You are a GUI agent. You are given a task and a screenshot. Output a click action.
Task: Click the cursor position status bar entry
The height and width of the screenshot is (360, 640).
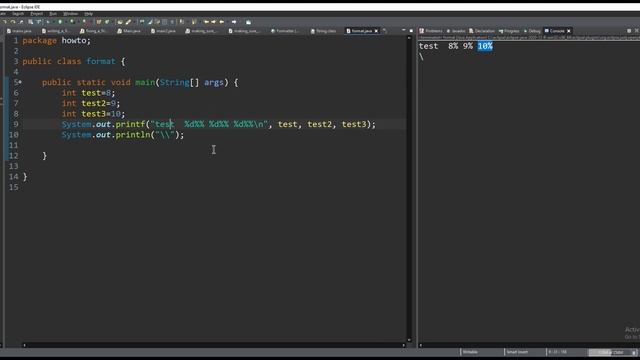(x=557, y=352)
